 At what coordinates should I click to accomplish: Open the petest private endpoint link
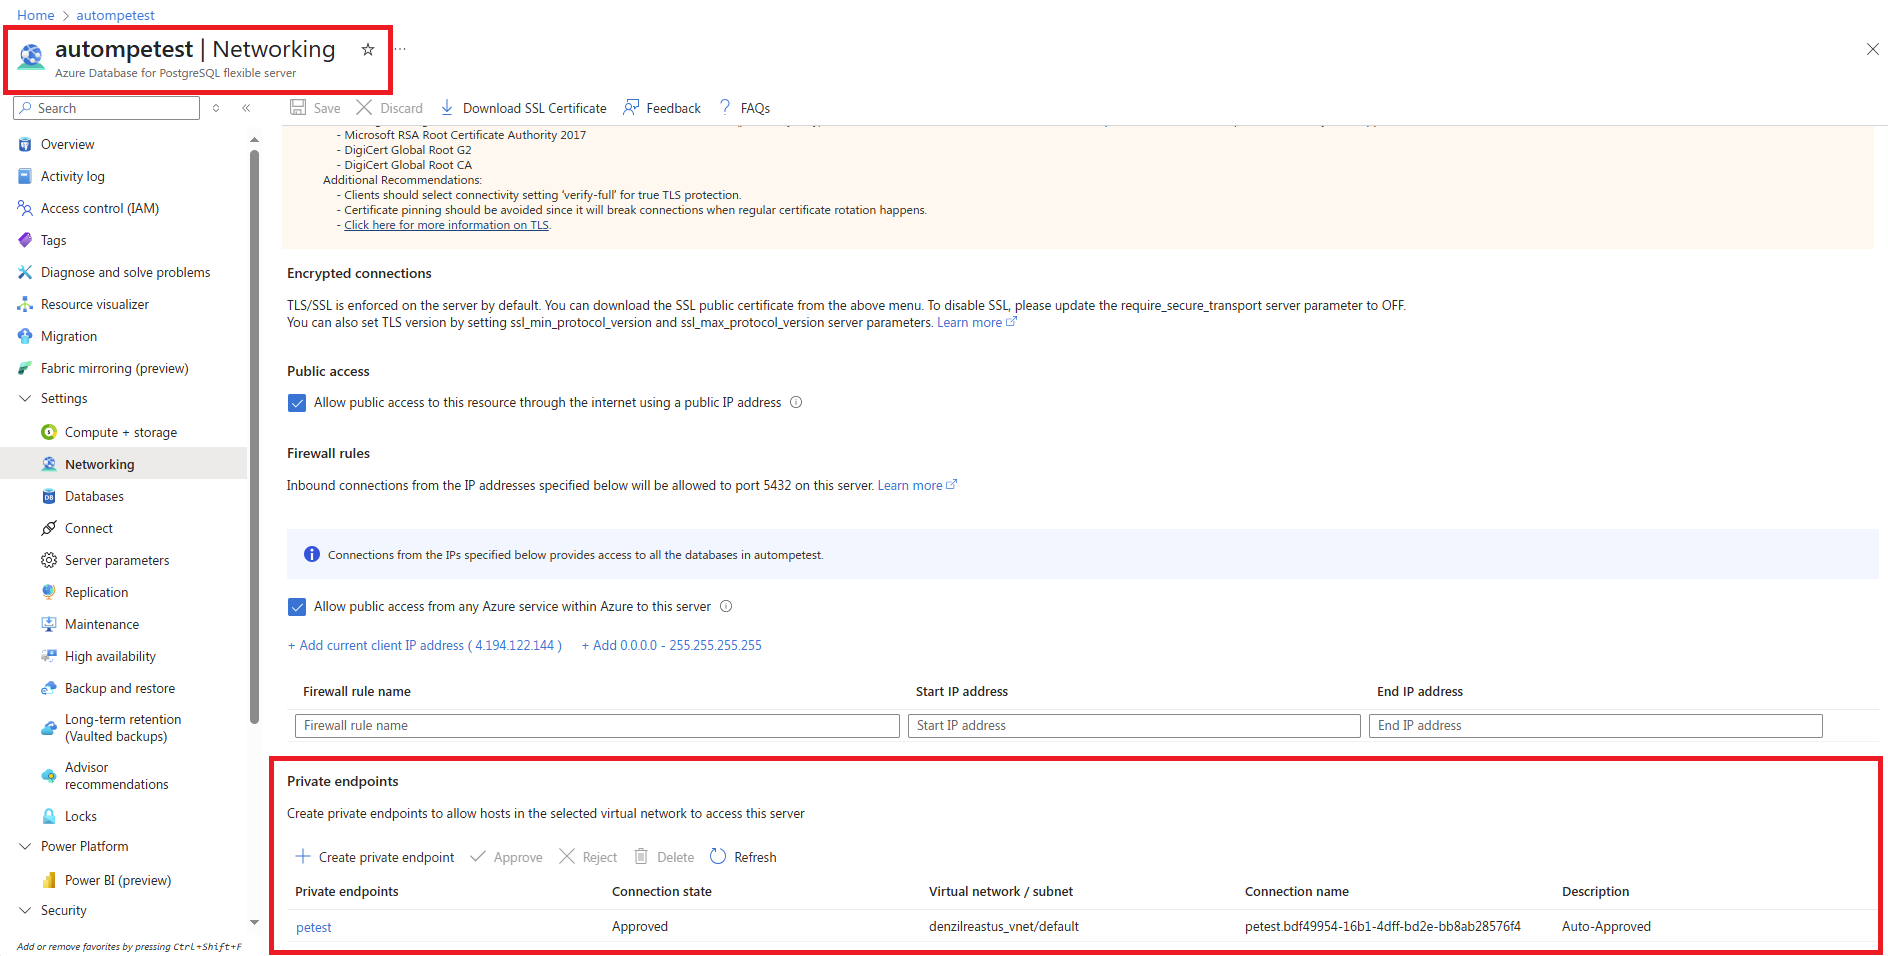314,928
